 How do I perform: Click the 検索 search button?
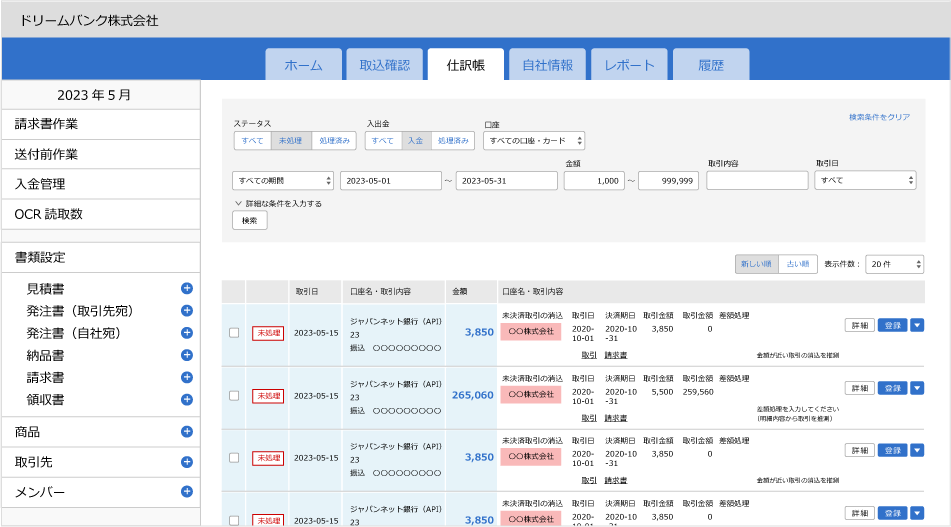(x=250, y=221)
